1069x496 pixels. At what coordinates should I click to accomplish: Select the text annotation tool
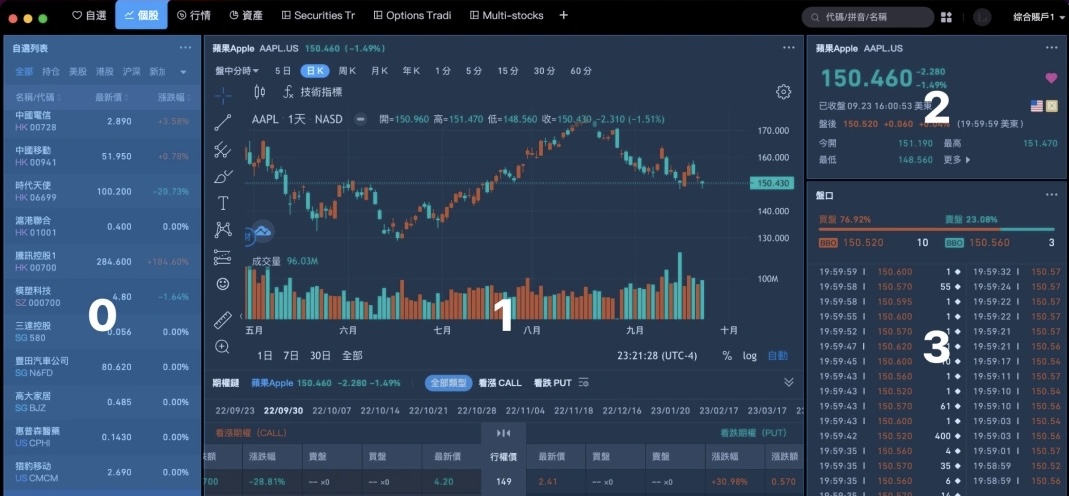click(x=222, y=203)
